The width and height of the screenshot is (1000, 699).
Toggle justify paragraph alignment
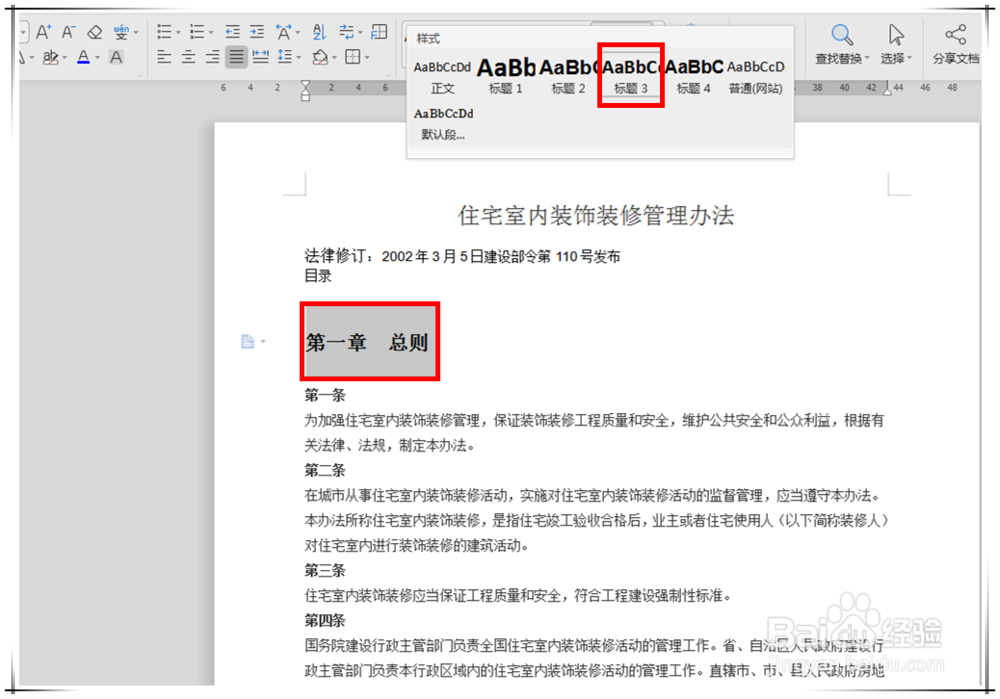(x=235, y=57)
